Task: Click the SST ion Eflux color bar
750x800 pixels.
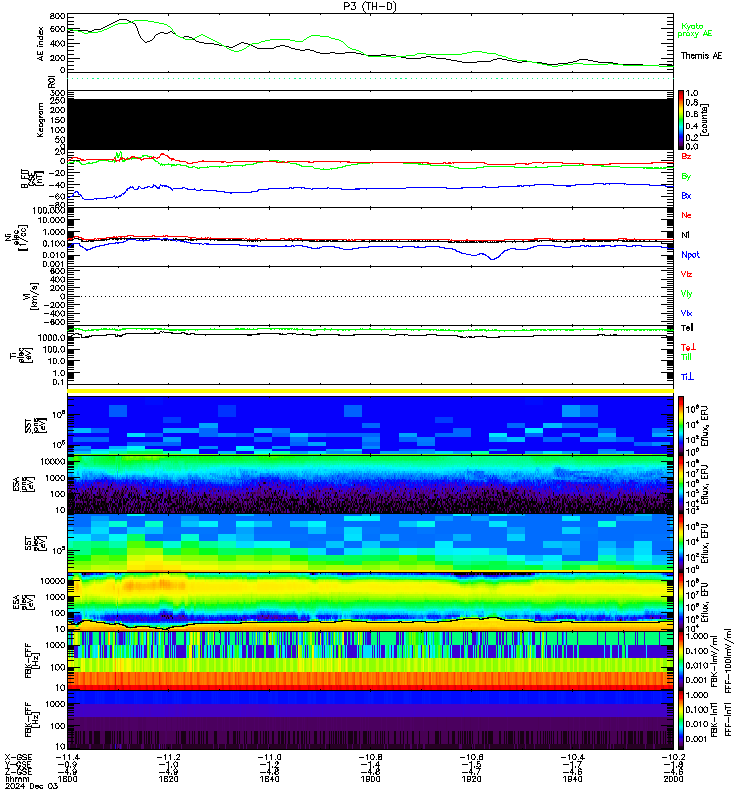Action: coord(681,424)
